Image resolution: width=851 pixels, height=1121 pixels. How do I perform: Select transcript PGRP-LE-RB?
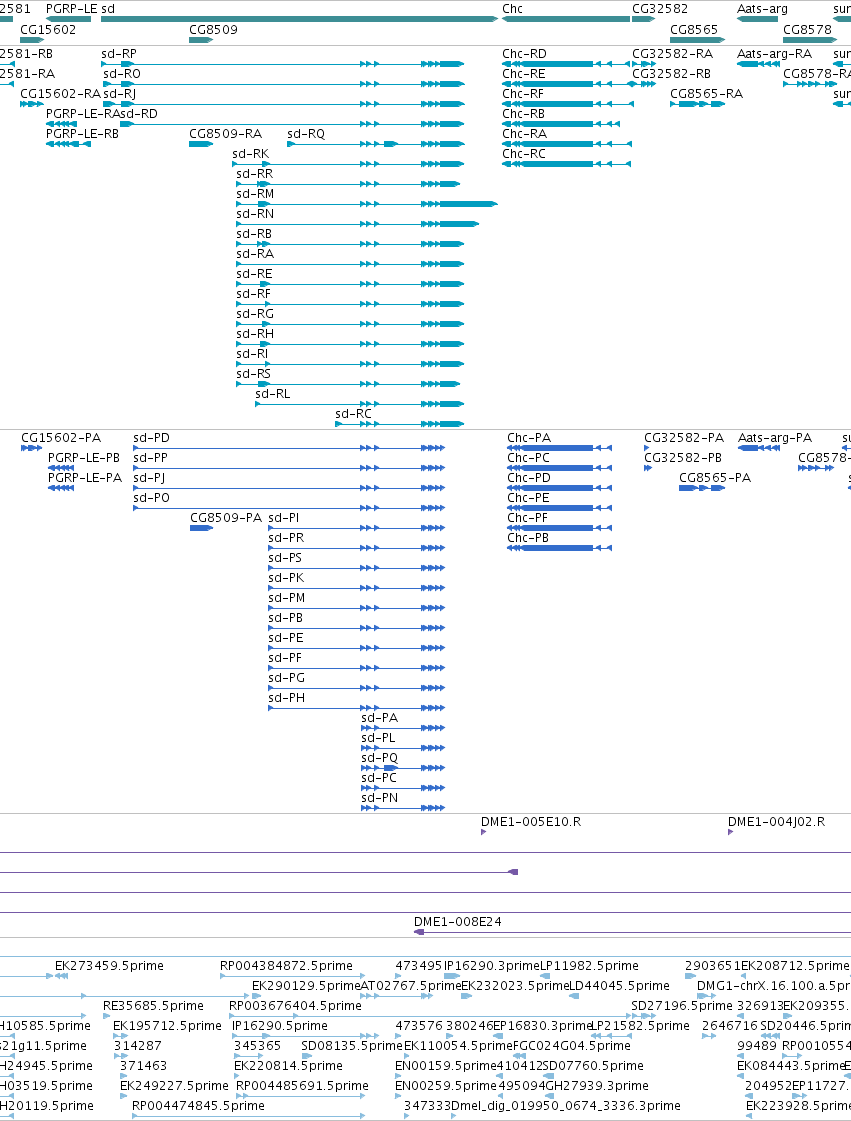(68, 144)
